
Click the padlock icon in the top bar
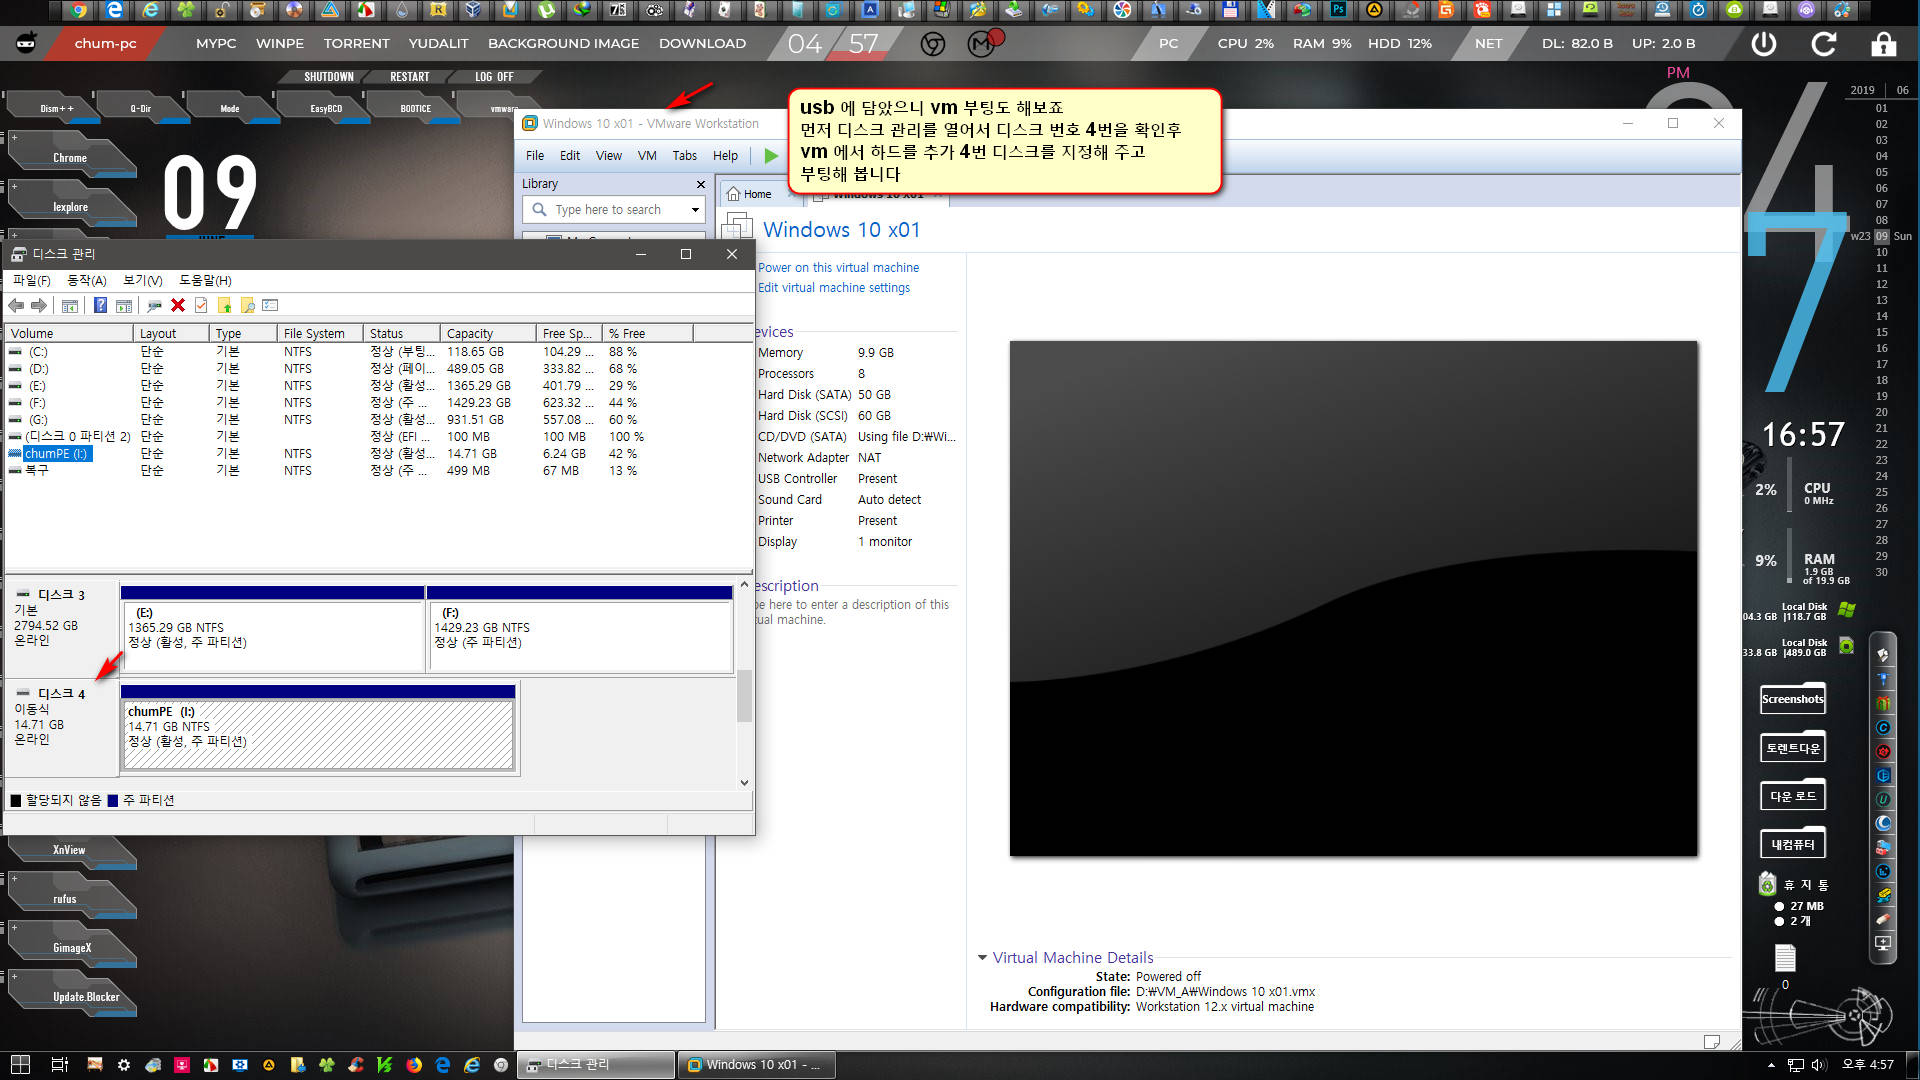pyautogui.click(x=1883, y=44)
